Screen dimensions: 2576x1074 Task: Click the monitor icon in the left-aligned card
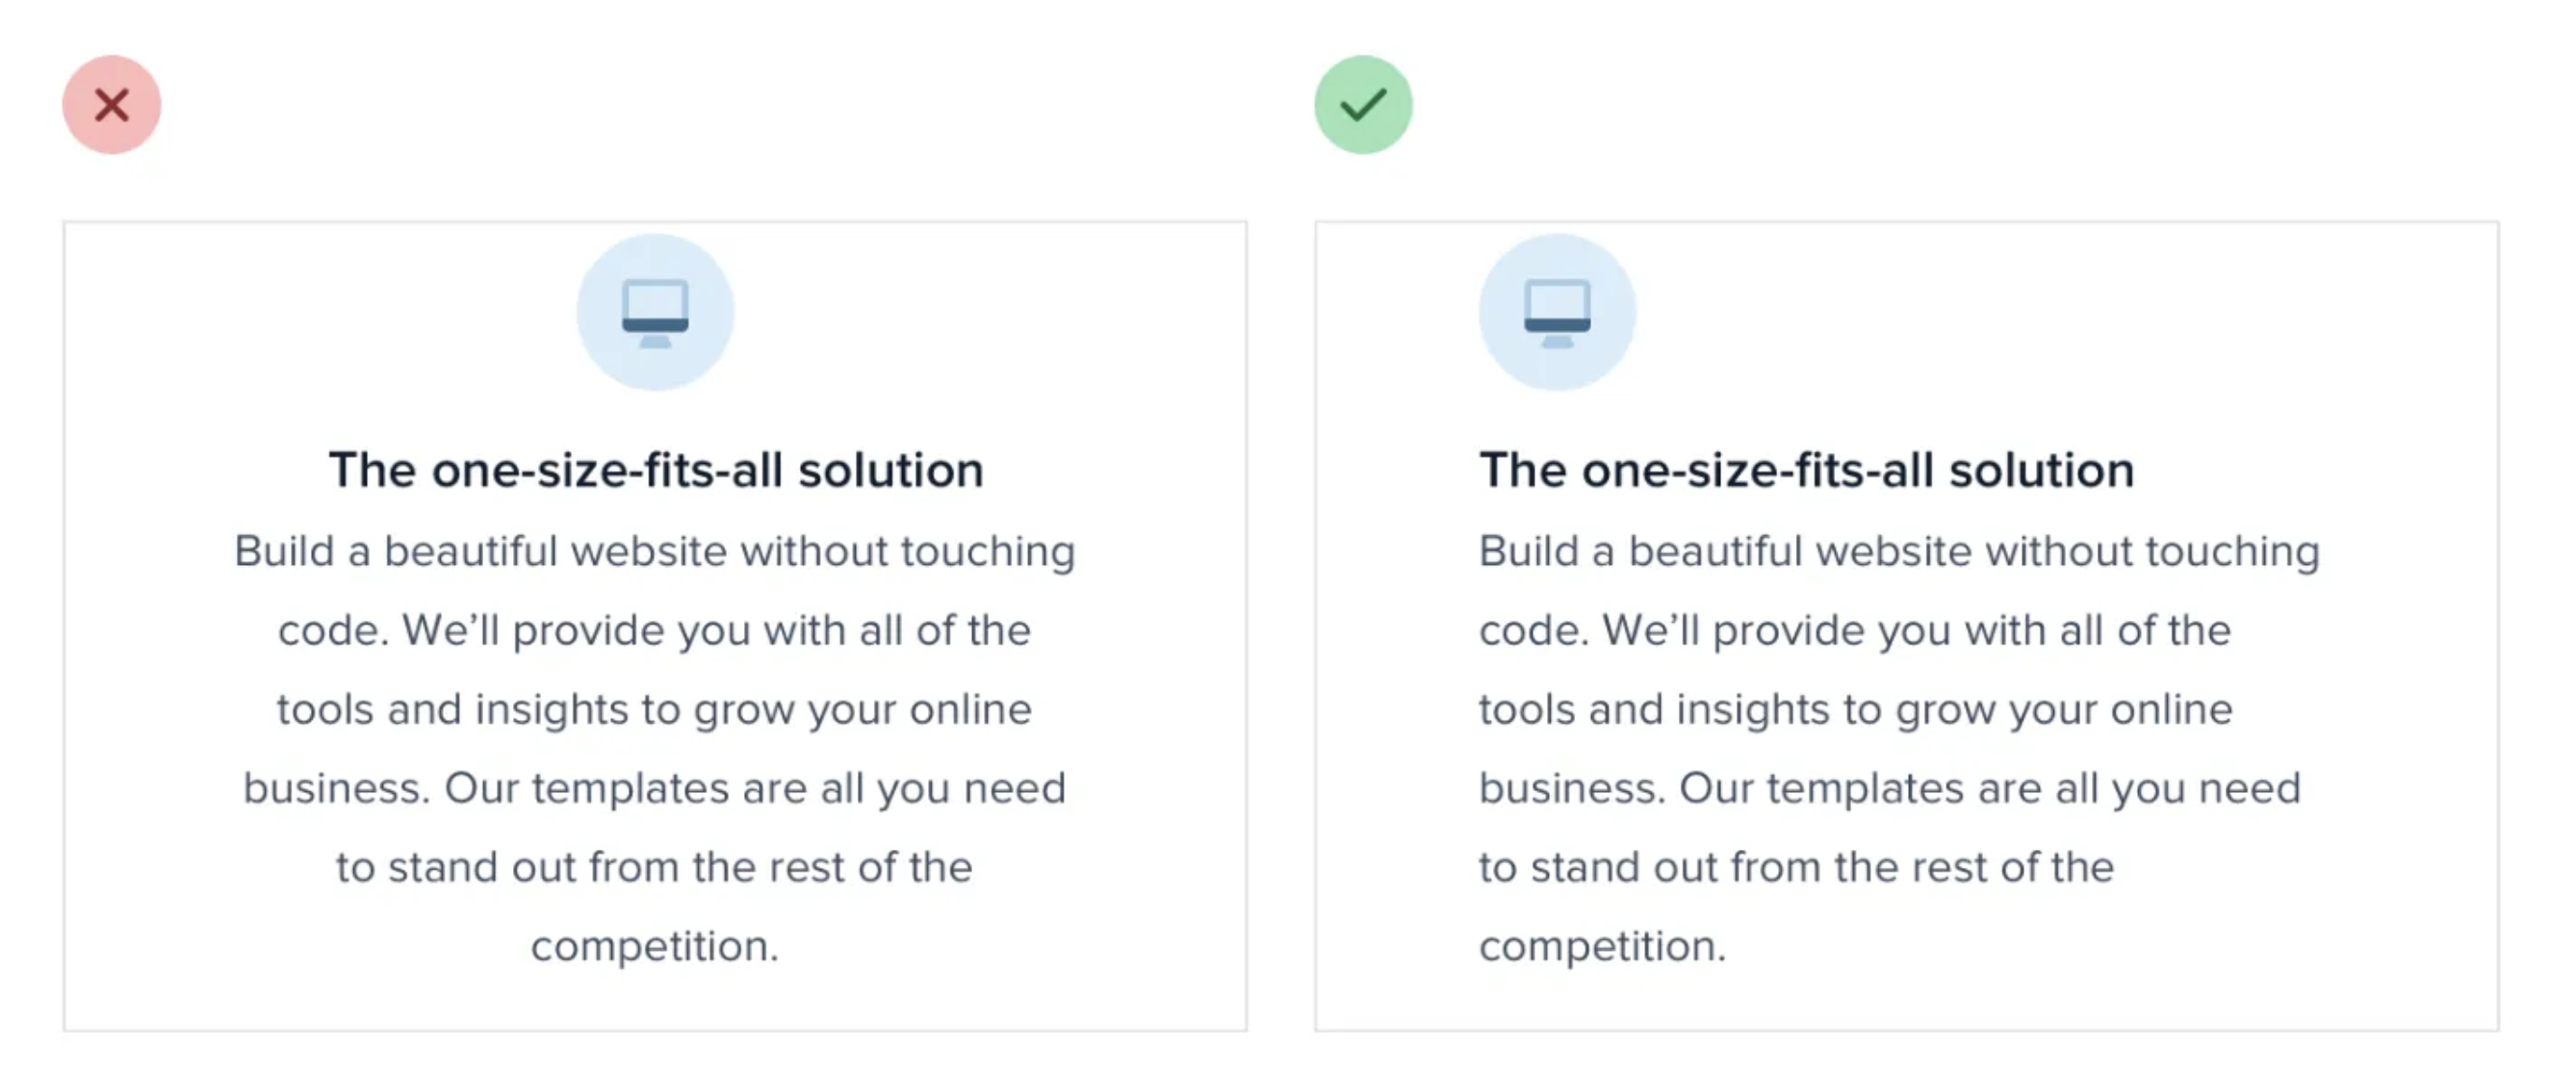[1557, 312]
